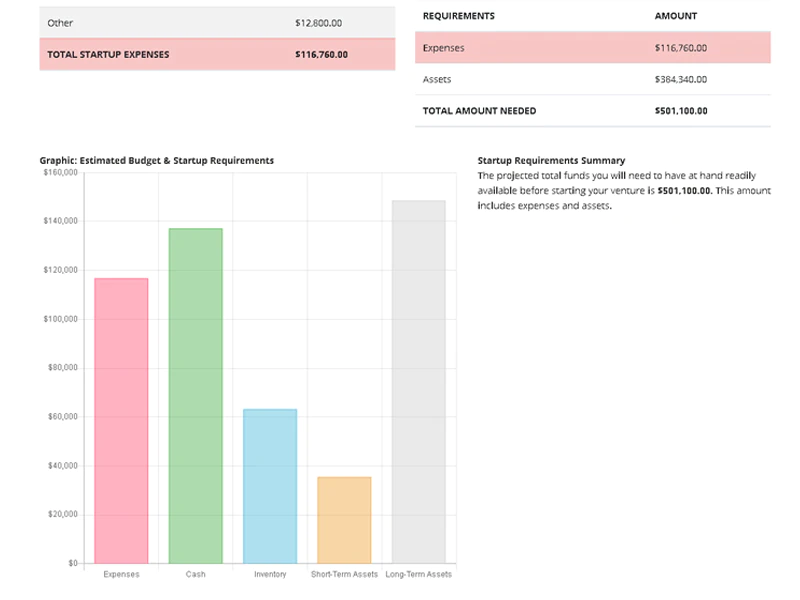Select the Other expense row

217,22
